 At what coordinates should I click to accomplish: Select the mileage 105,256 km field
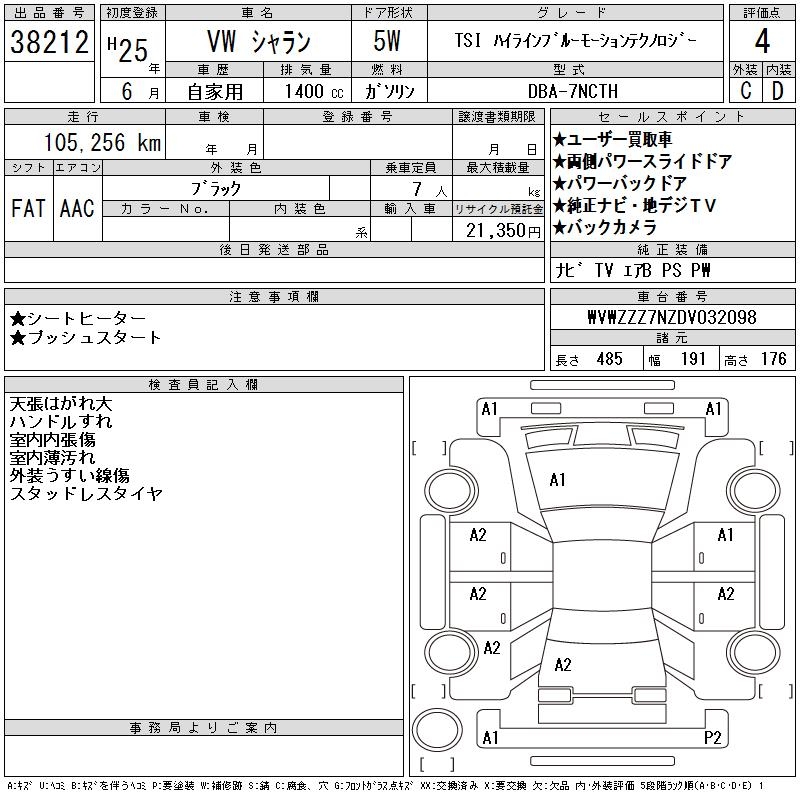(x=102, y=142)
